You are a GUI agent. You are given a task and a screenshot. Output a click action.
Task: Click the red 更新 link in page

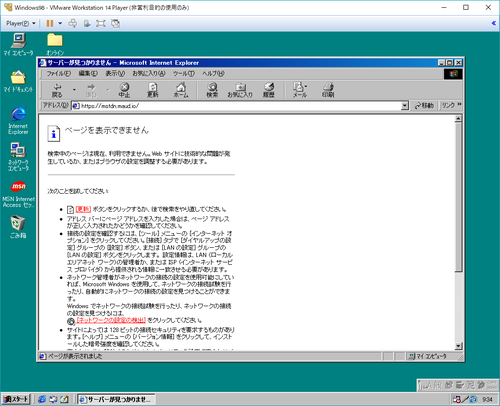[83, 209]
